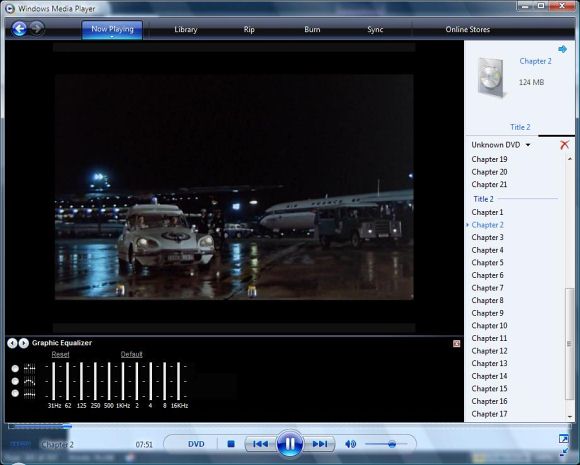Switch to the Rip tab

249,30
